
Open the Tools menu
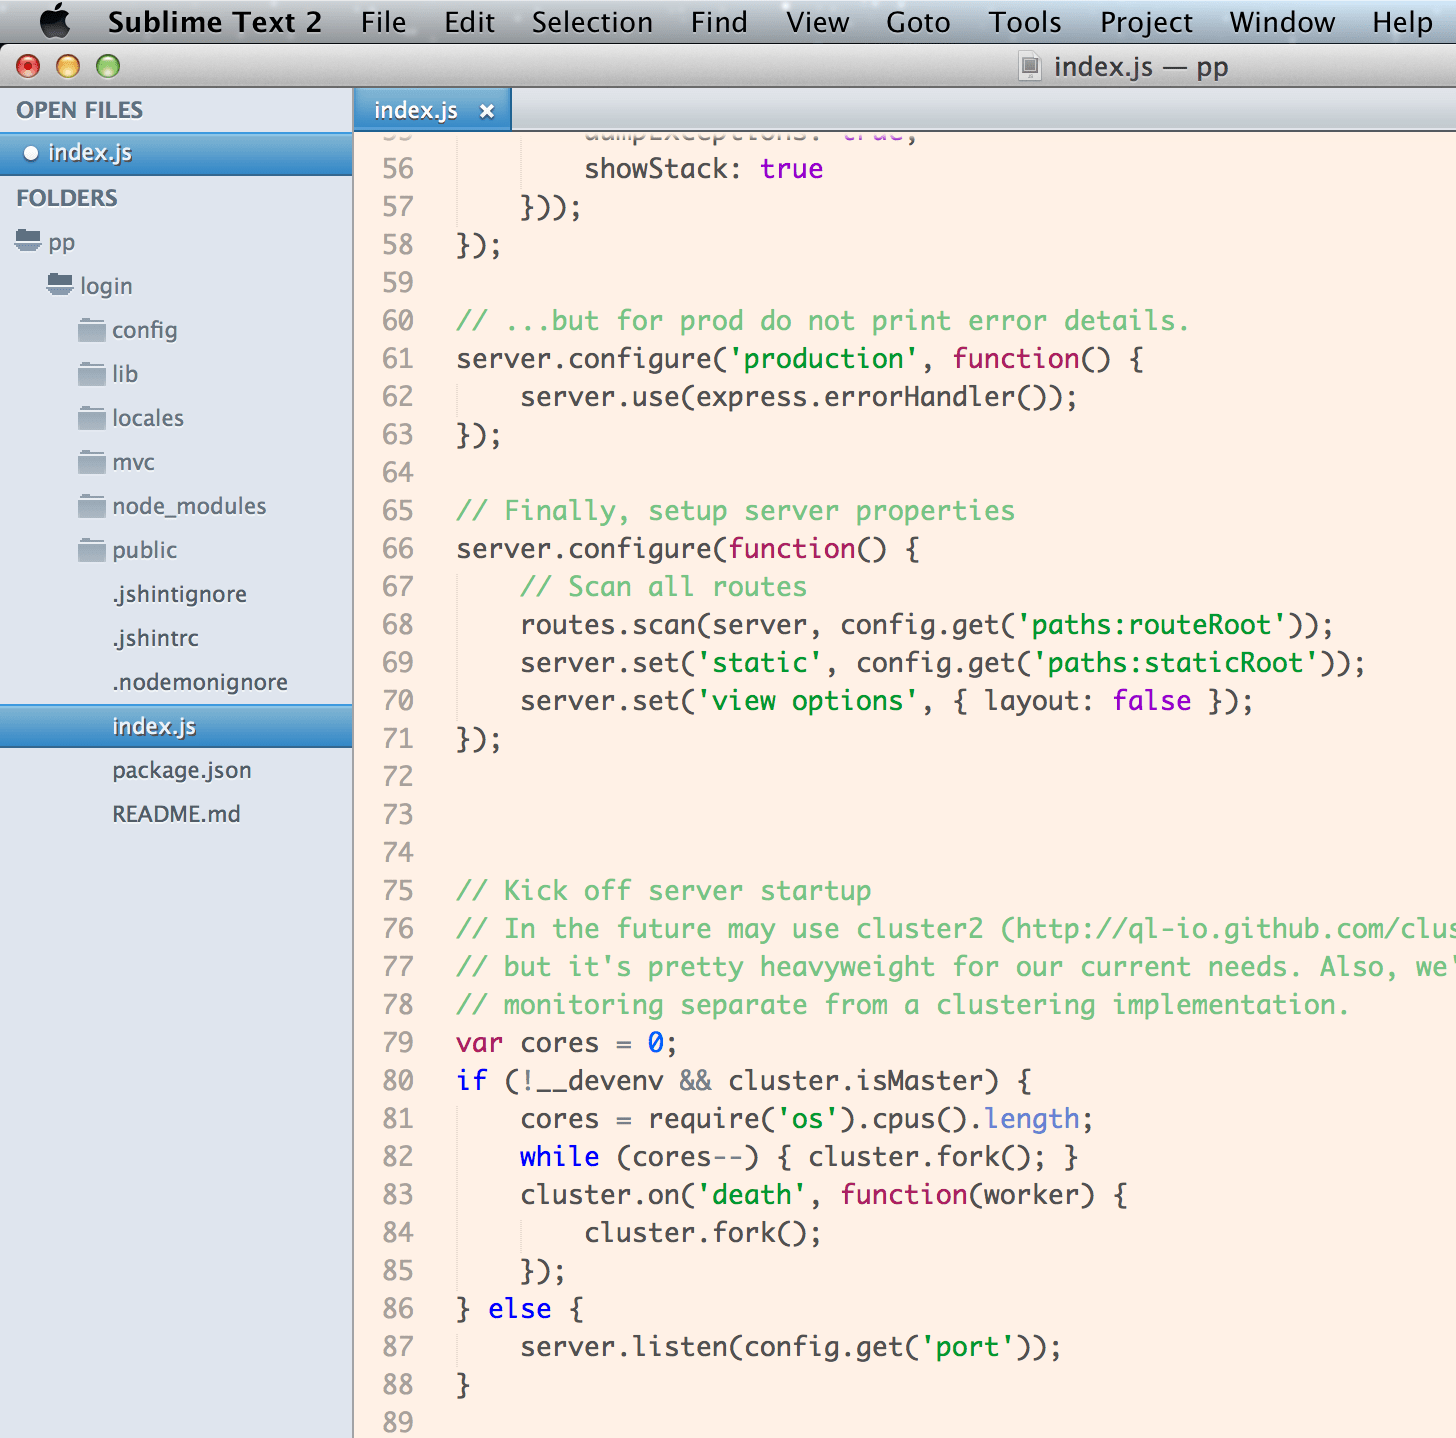(1024, 21)
